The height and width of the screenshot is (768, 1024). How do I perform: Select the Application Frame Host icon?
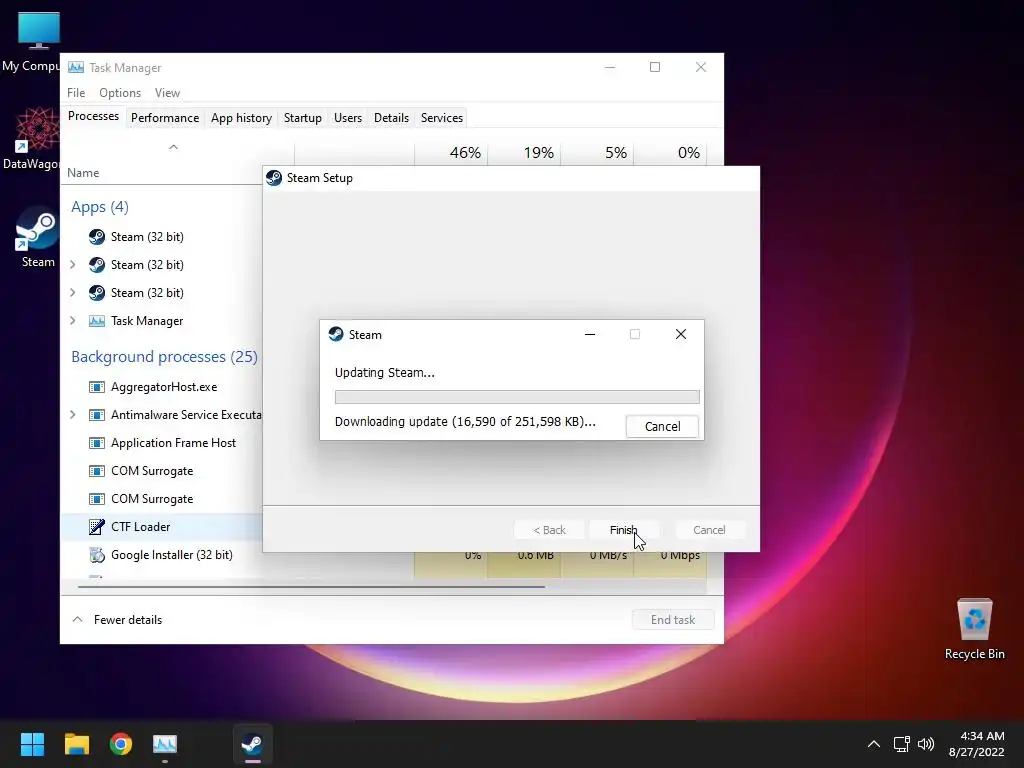click(97, 443)
